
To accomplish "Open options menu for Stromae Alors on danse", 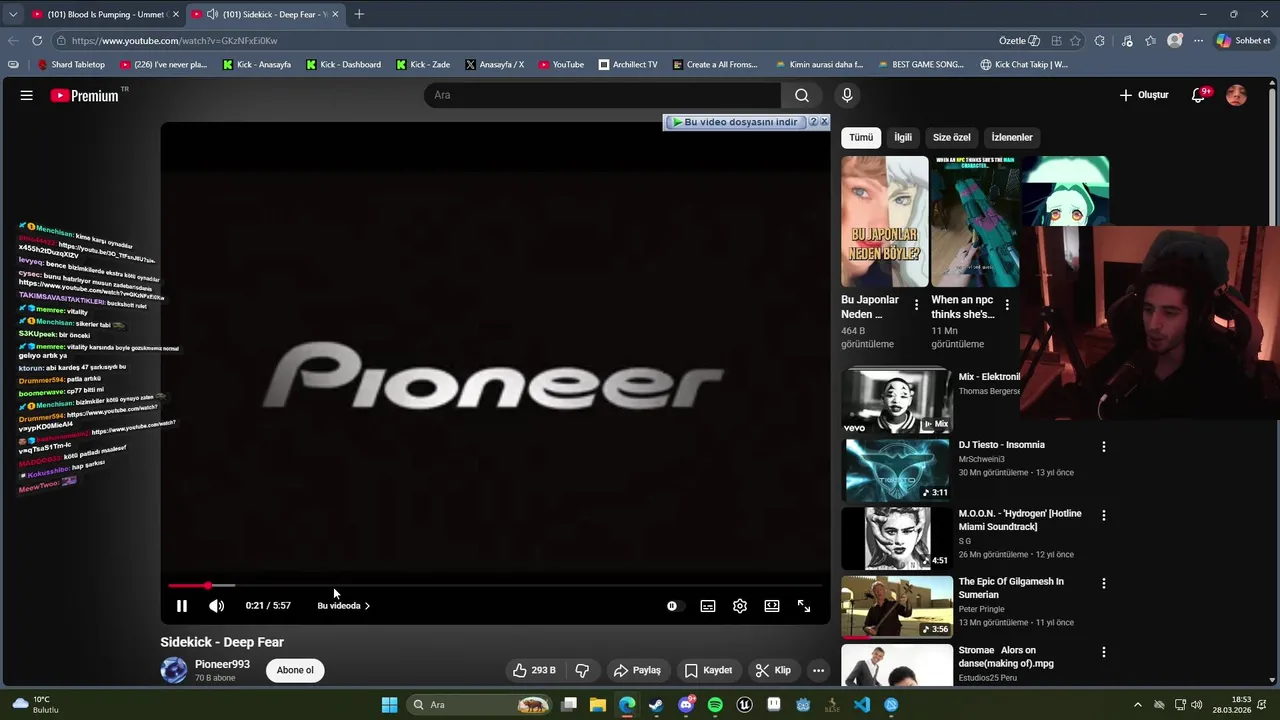I will [1104, 652].
